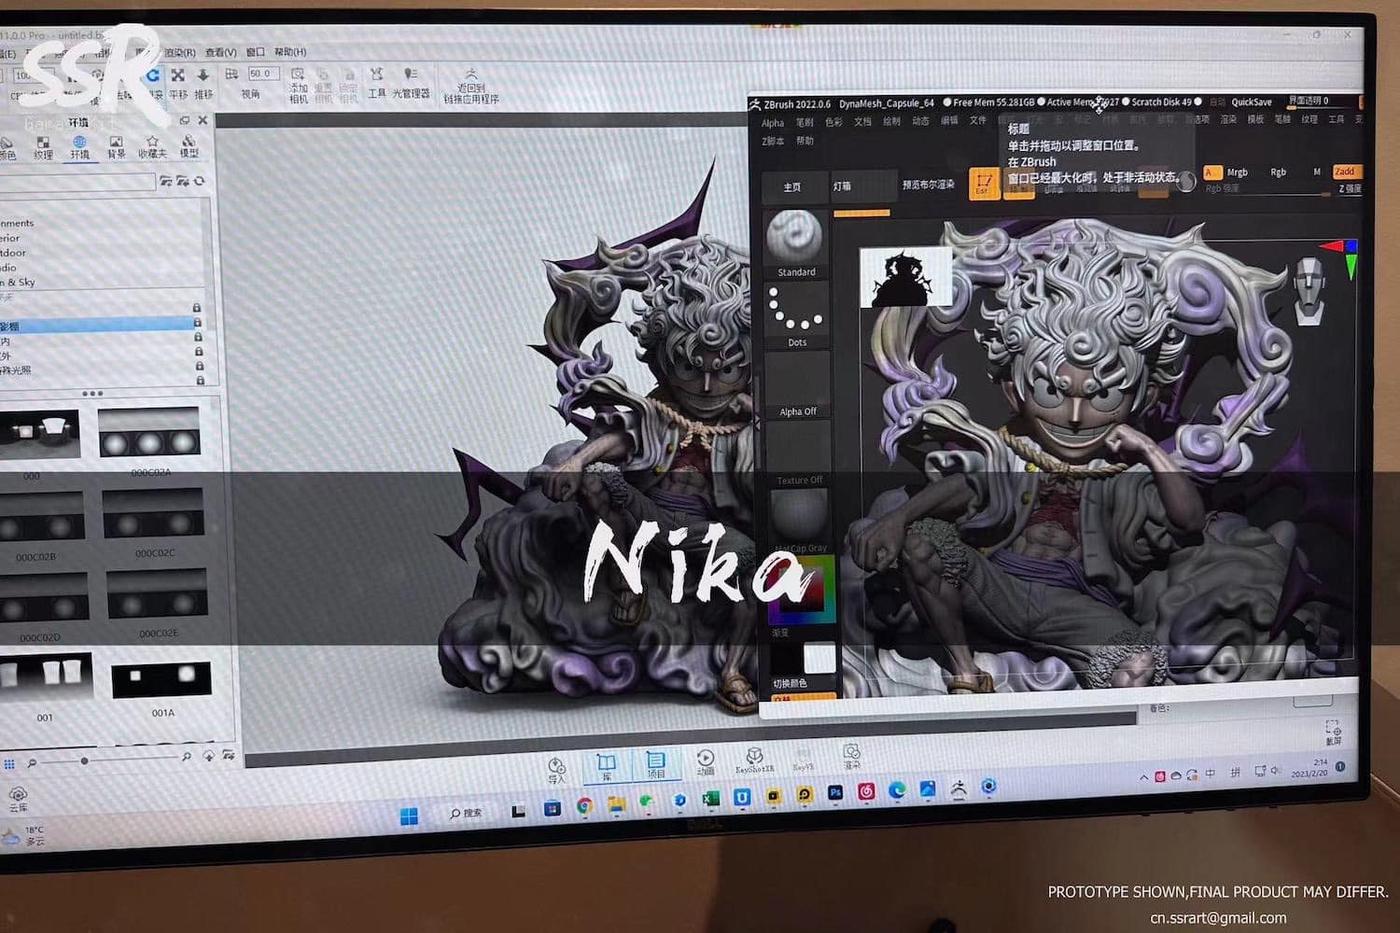
Task: Click the add folder icon beside library search
Action: [166, 181]
